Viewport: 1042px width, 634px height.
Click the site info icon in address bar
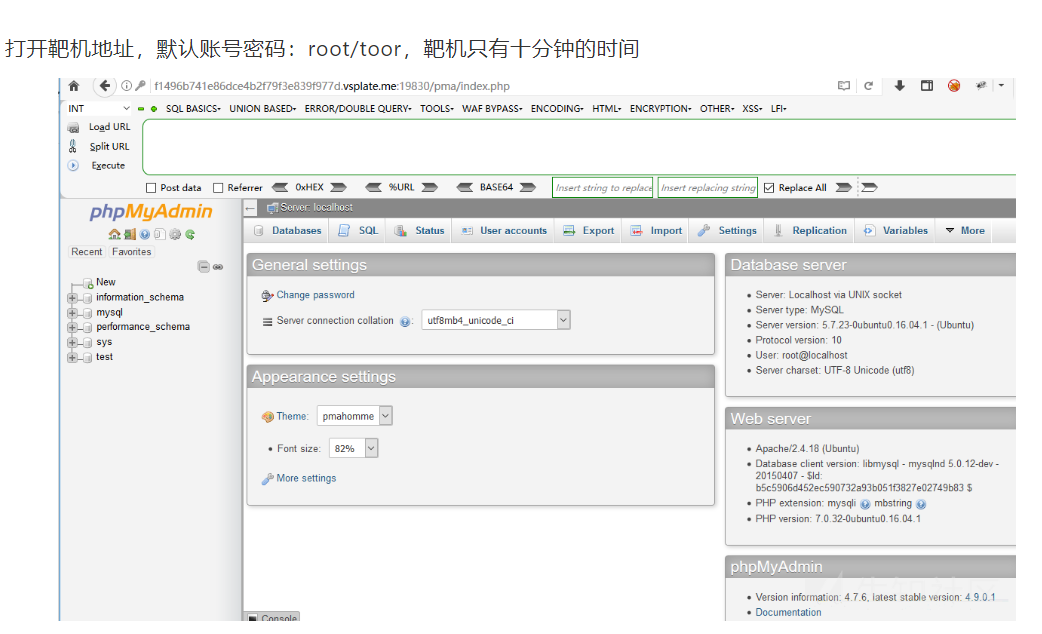(126, 86)
